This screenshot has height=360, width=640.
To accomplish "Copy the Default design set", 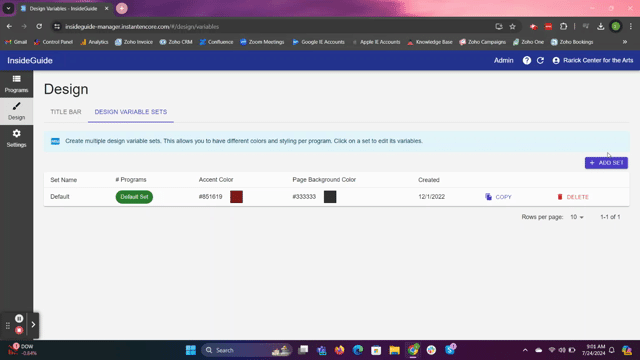I will coord(498,197).
